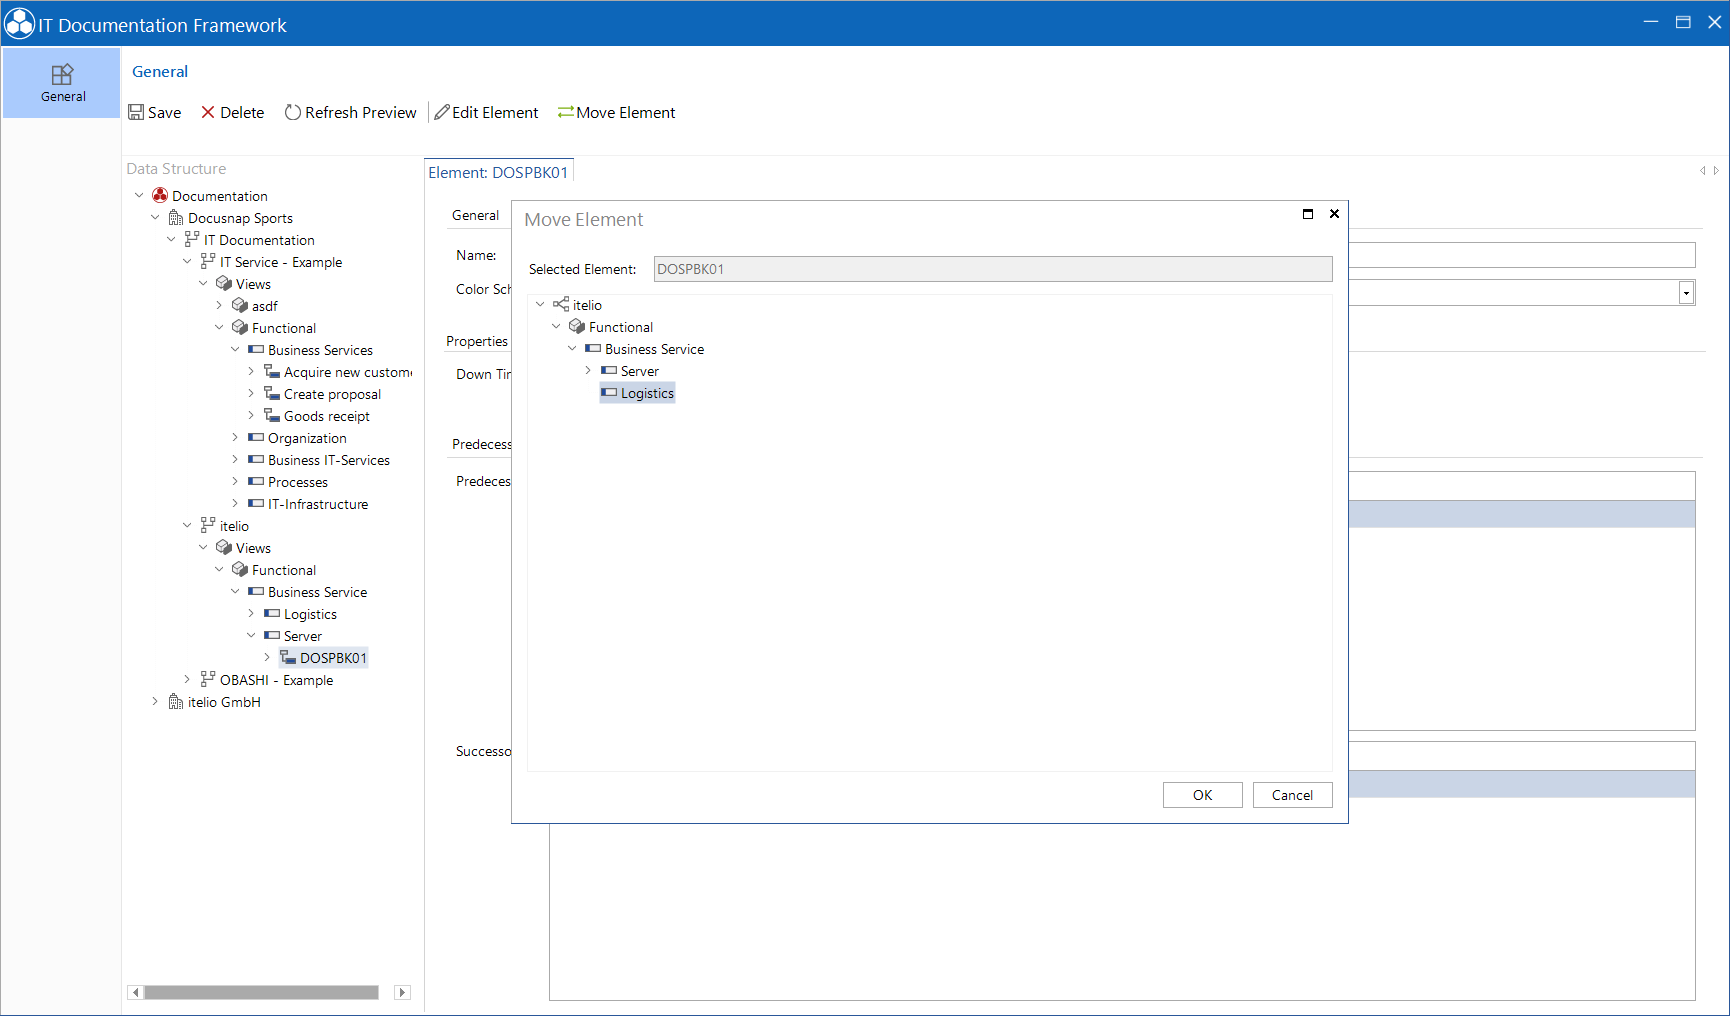Click Cancel in the Move Element dialog
This screenshot has height=1016, width=1730.
click(1292, 795)
